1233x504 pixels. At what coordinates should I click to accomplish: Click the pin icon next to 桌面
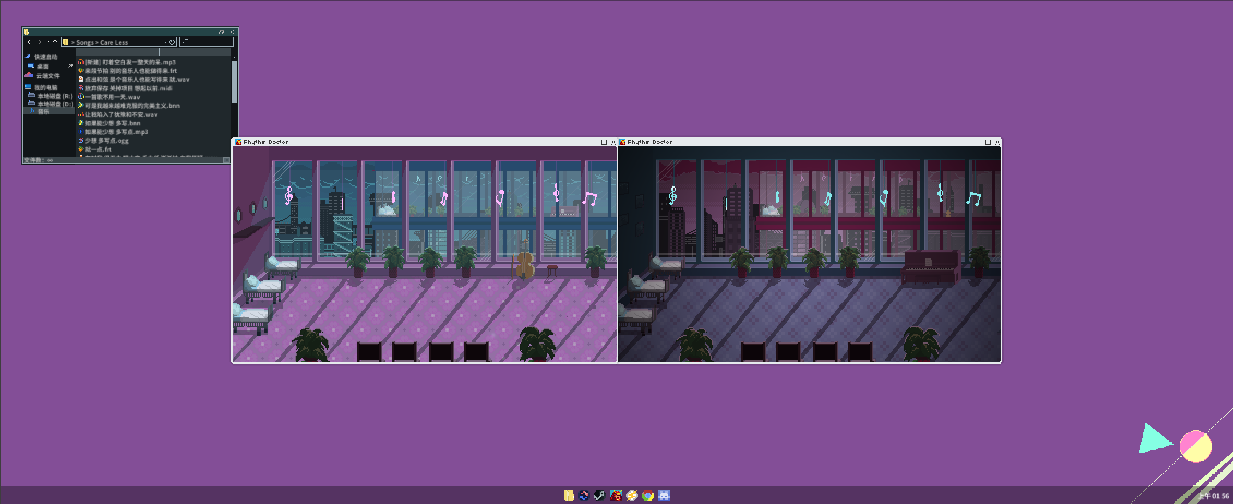(70, 66)
